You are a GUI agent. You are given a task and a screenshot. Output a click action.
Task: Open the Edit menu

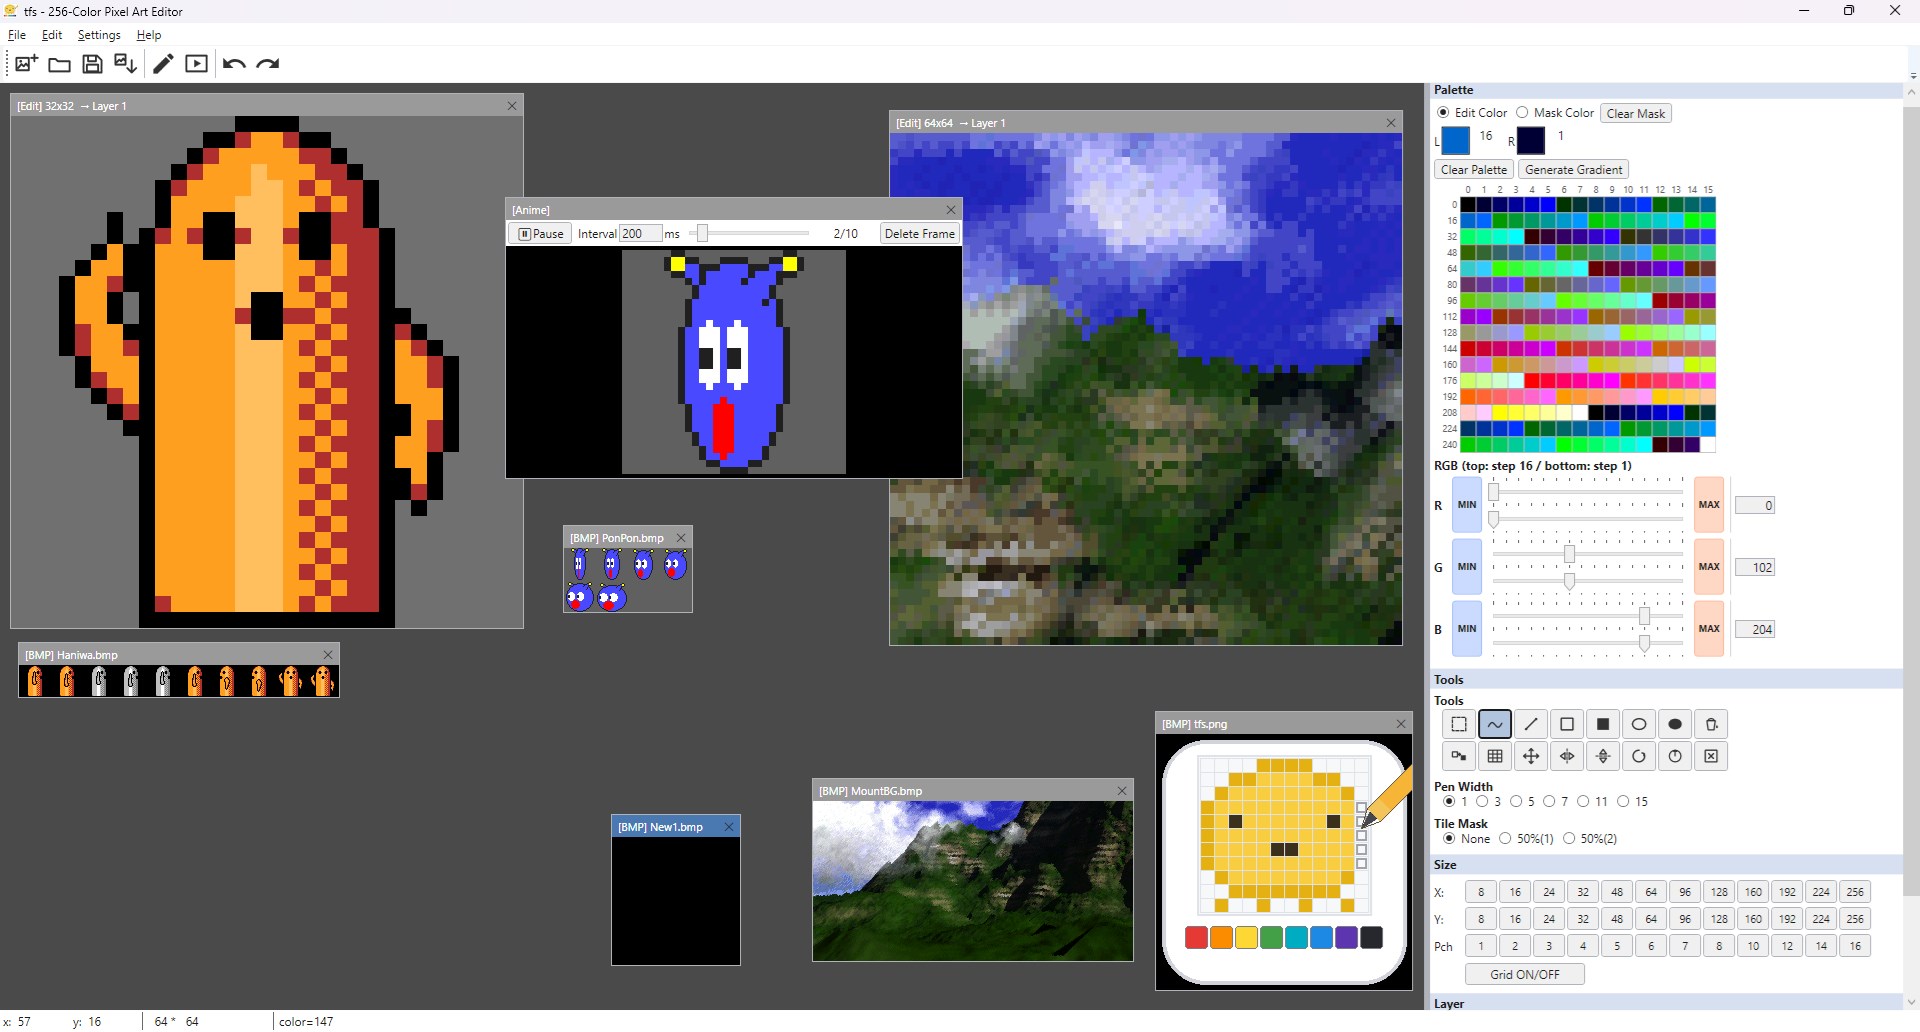(52, 35)
